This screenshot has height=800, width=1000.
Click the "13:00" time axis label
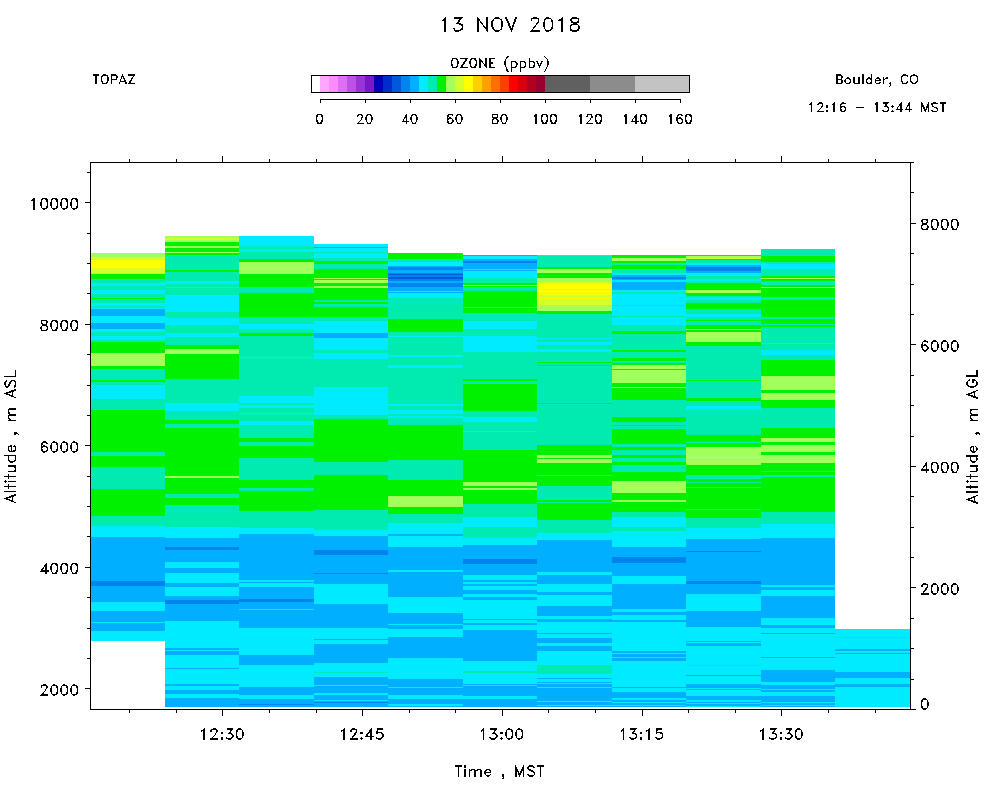pos(502,734)
